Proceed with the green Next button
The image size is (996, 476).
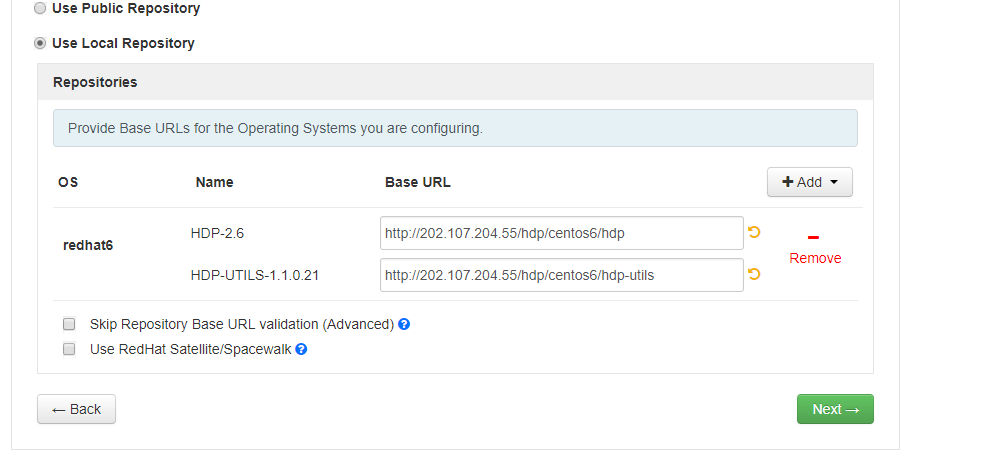[x=835, y=409]
